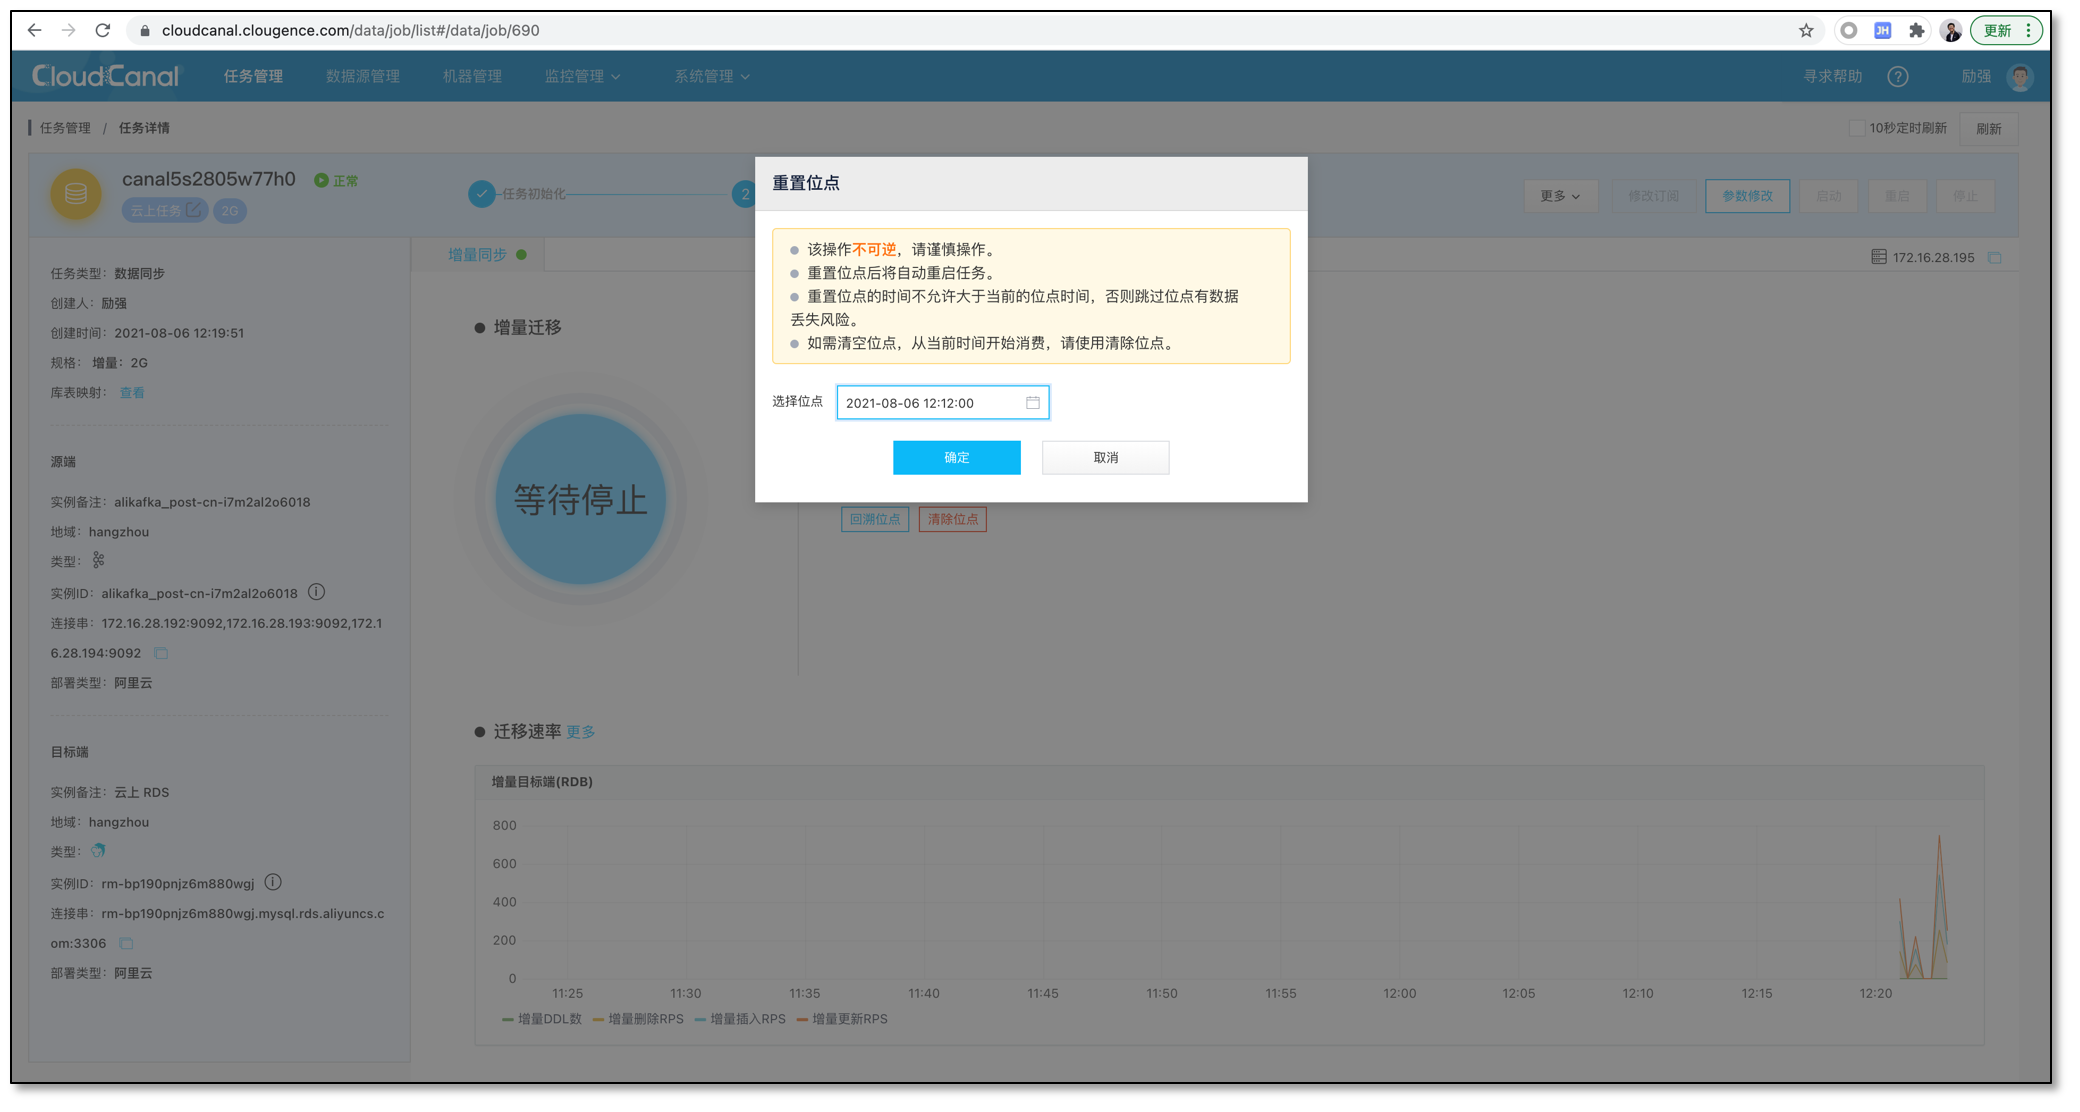2080x1112 pixels.
Task: Switch to 数据源管理 in the navigation bar
Action: click(363, 76)
